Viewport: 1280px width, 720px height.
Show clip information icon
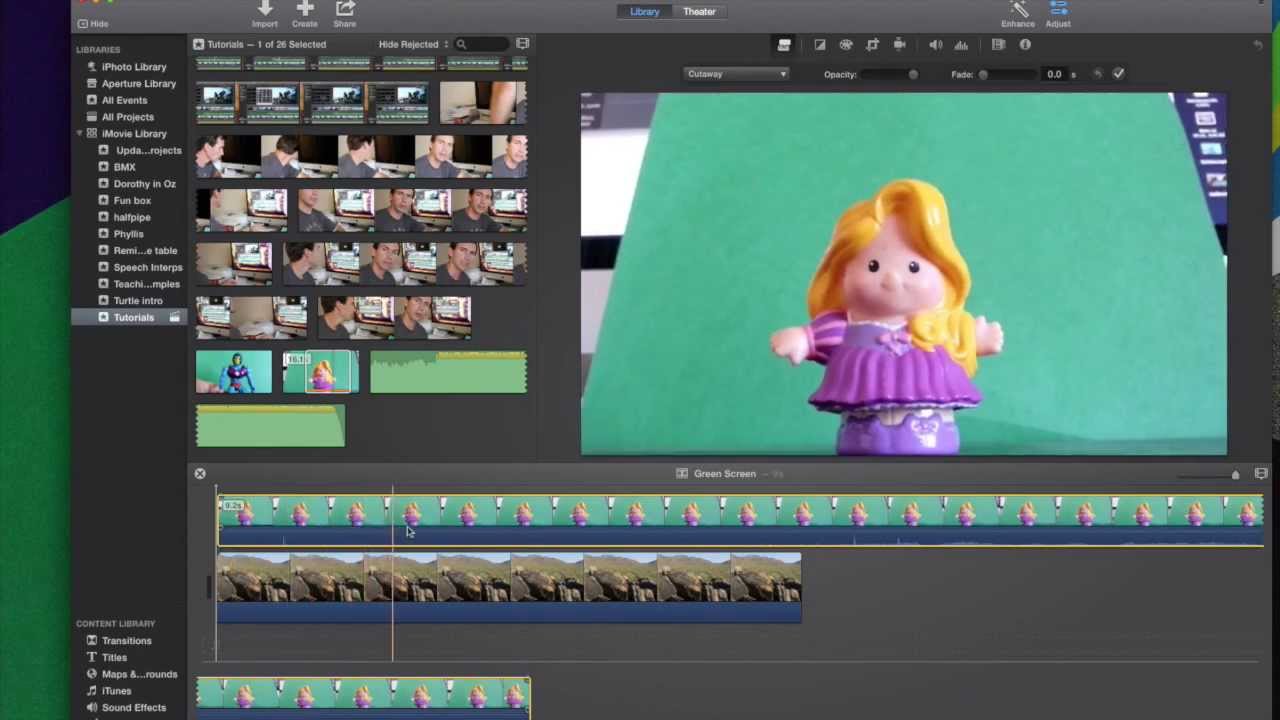click(1025, 44)
